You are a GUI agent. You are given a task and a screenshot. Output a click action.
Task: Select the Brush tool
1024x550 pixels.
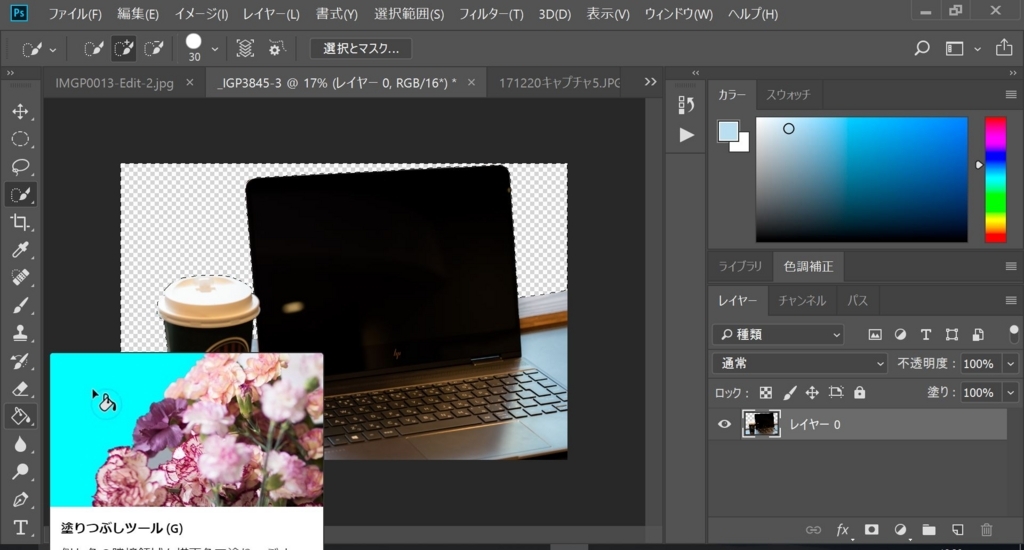[x=20, y=305]
